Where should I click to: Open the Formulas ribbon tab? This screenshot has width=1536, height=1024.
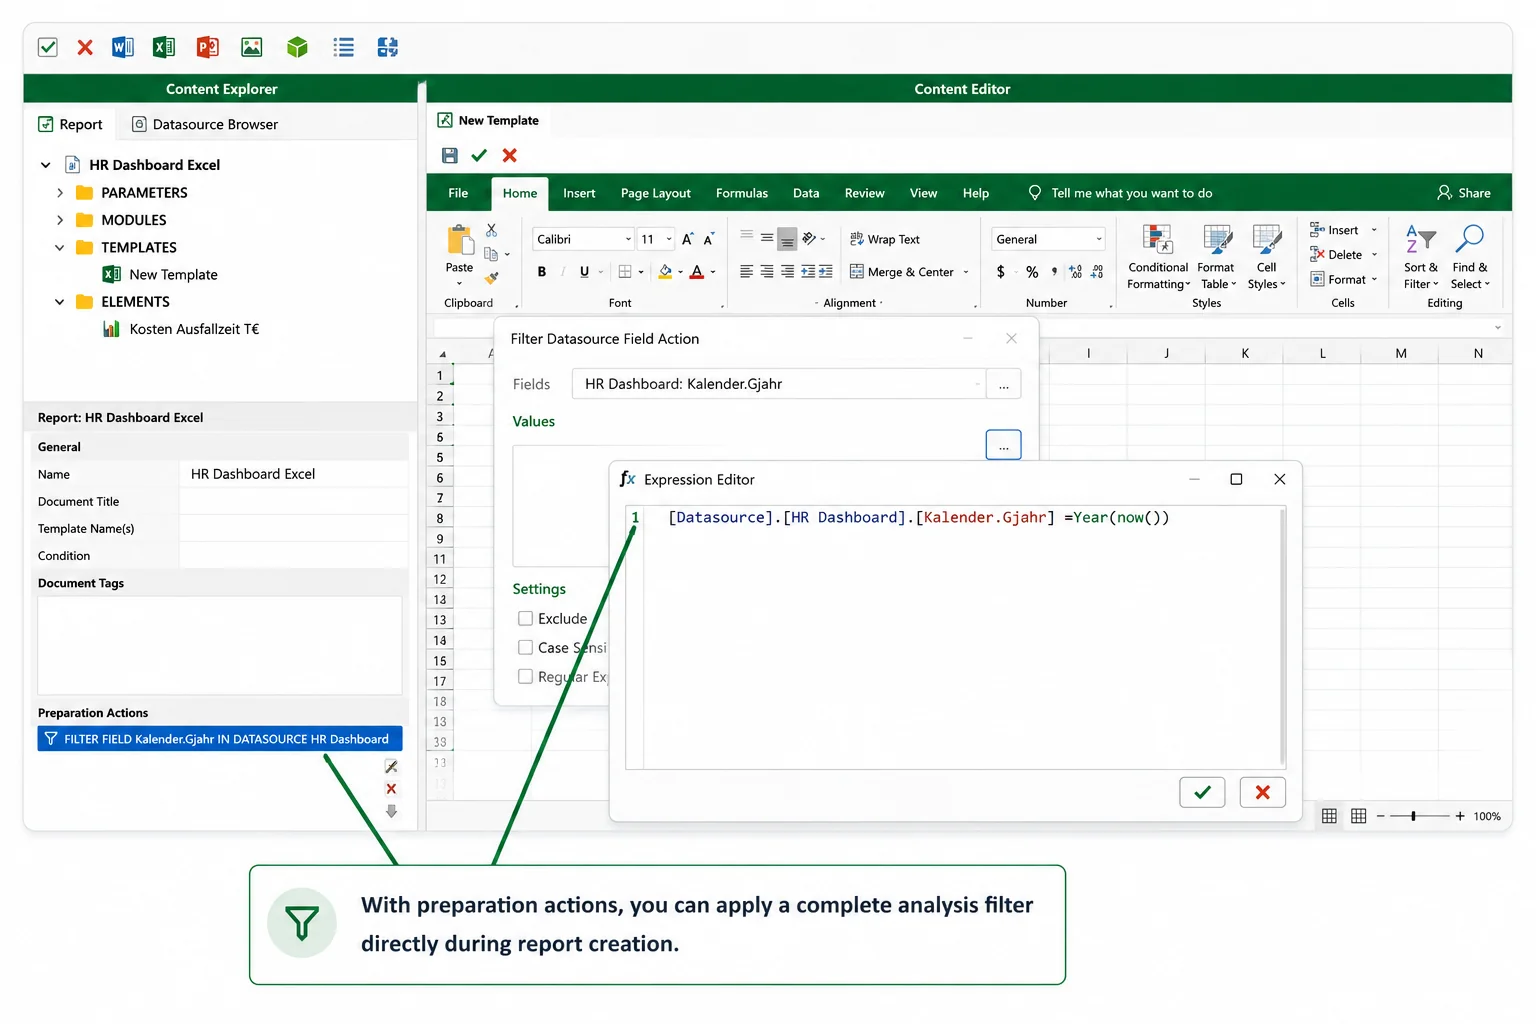742,193
